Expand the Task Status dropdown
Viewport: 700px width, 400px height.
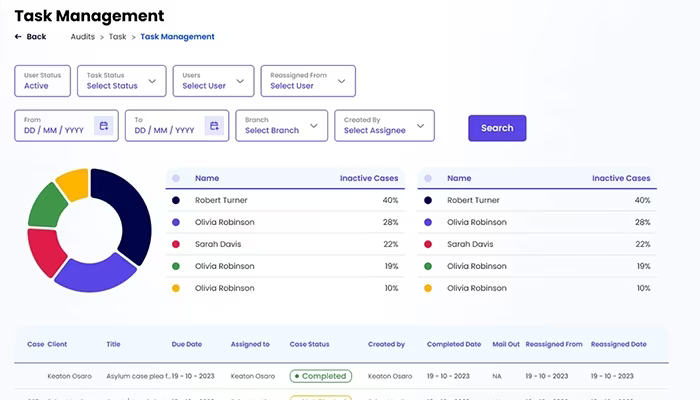coord(121,81)
